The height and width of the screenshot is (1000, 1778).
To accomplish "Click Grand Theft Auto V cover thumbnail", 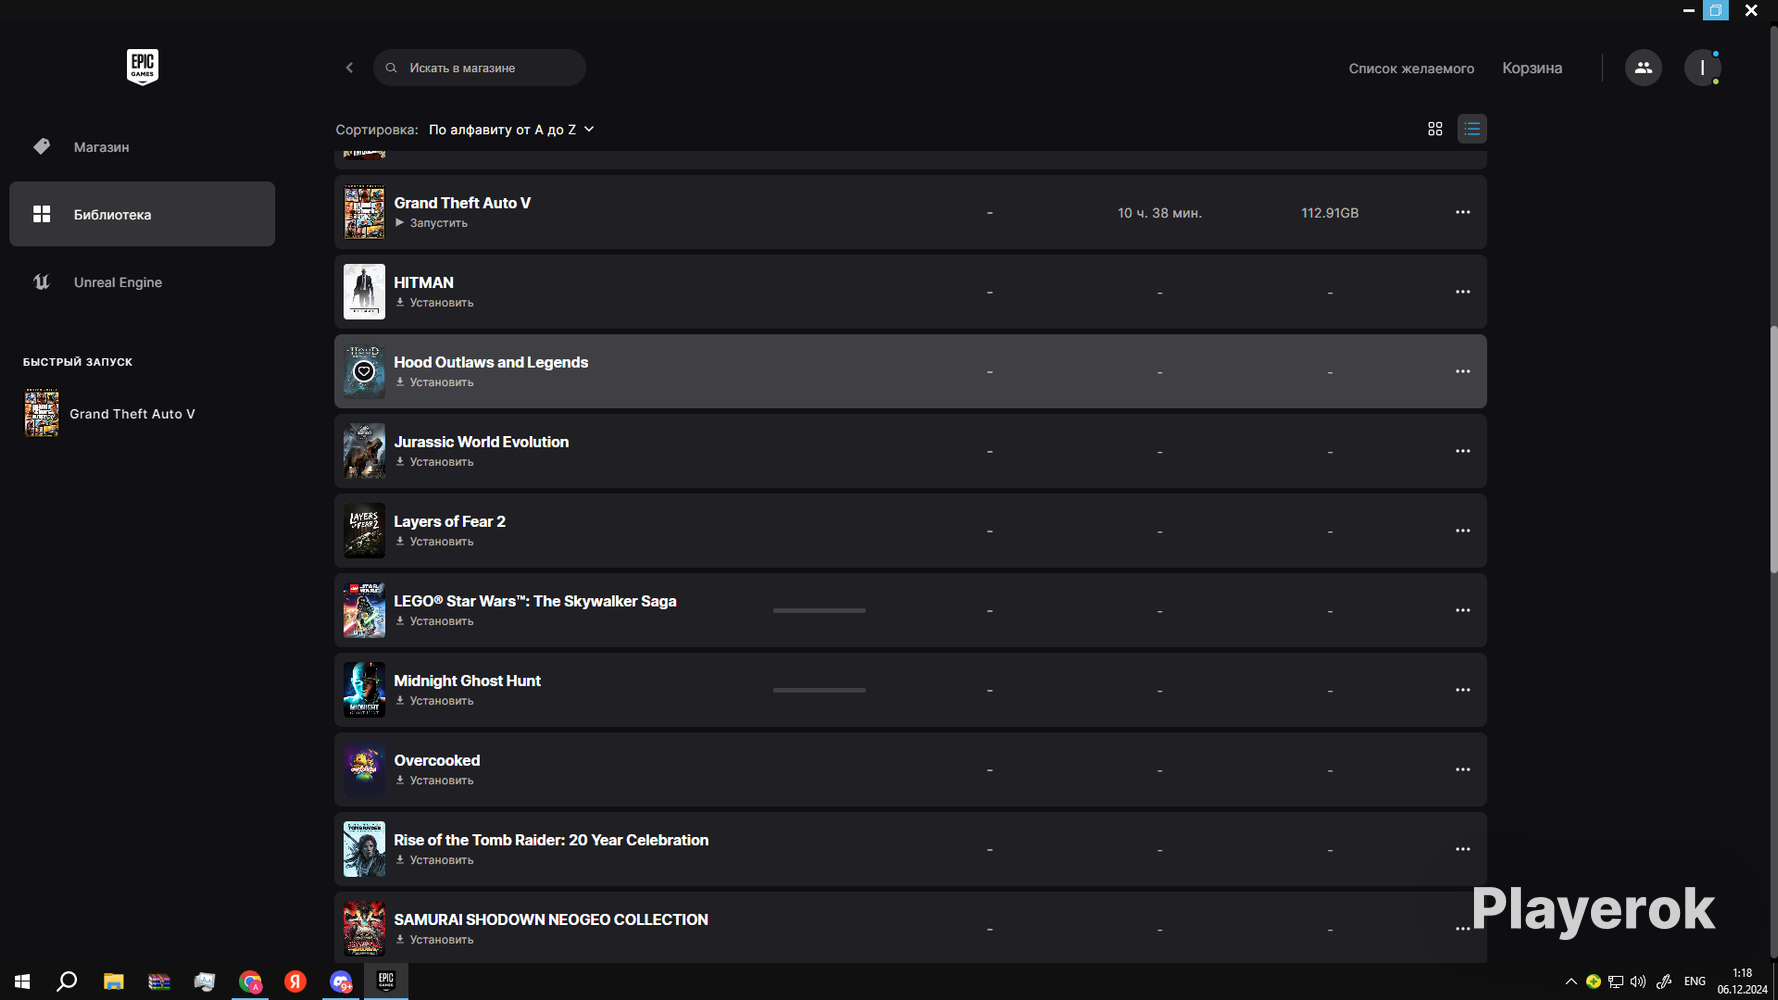I will (x=364, y=212).
